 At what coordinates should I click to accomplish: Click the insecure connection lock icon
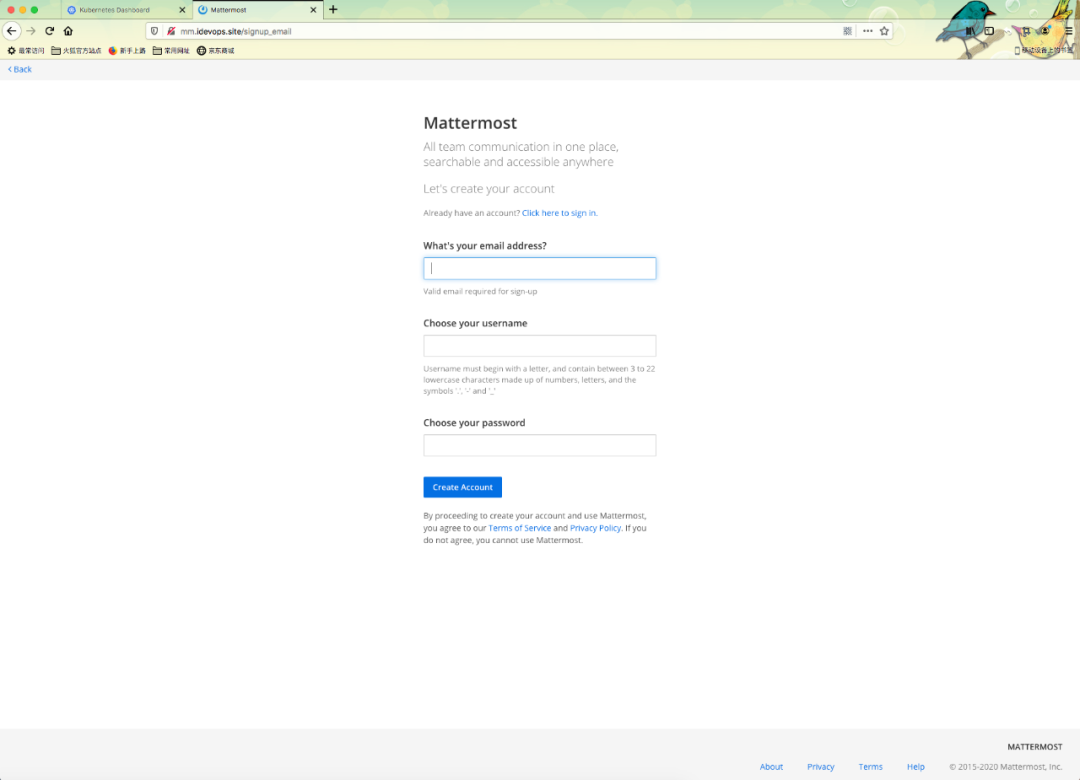tap(171, 31)
